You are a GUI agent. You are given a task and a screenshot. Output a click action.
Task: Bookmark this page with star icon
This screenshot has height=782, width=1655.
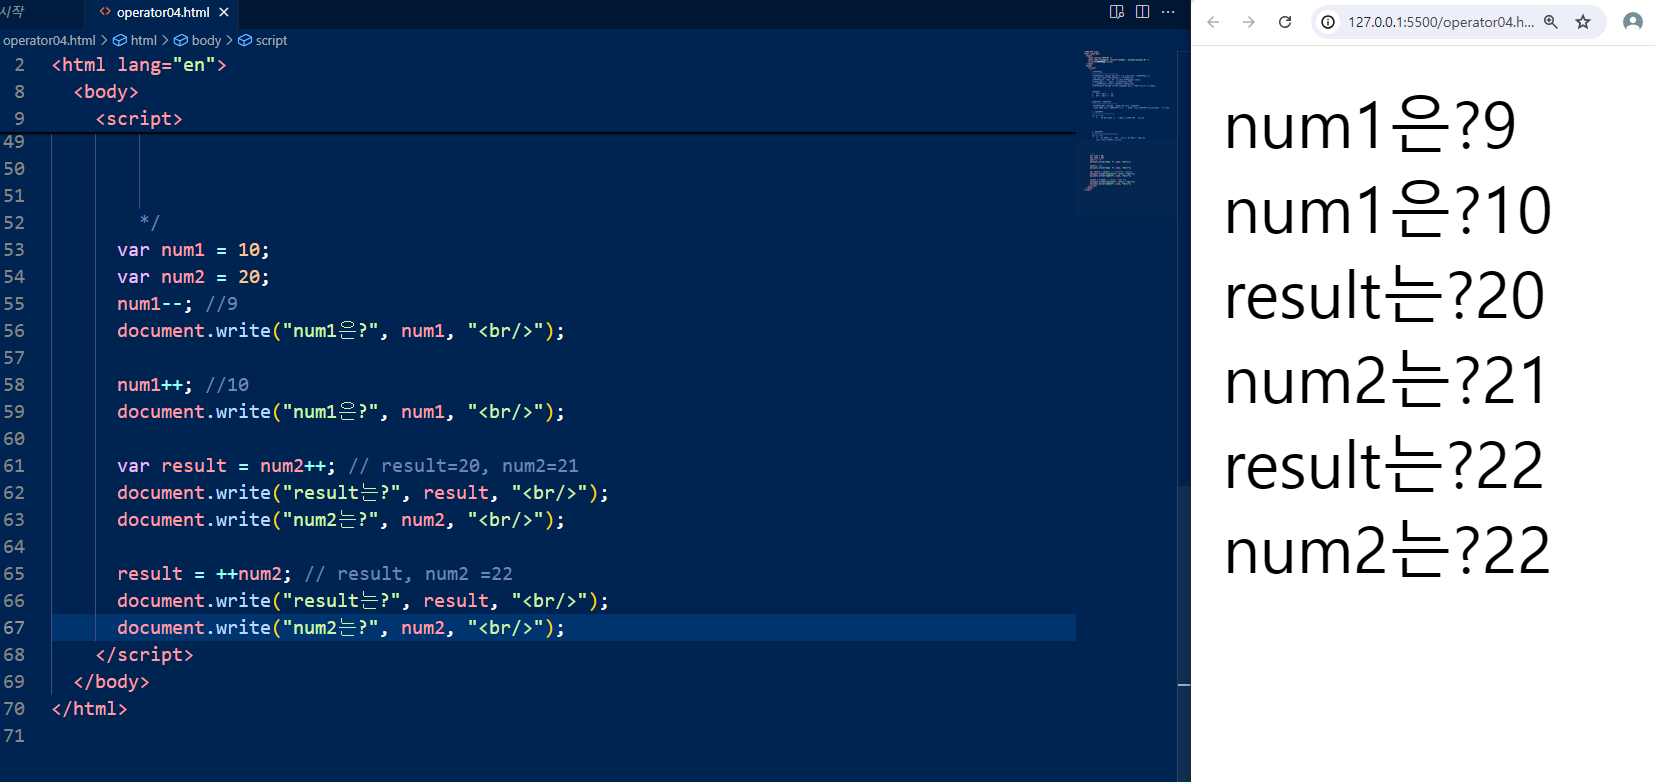pos(1583,22)
